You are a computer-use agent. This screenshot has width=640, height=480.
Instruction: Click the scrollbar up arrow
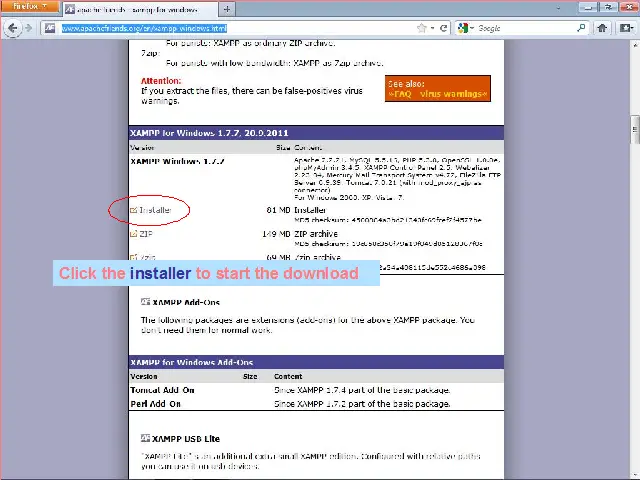pyautogui.click(x=635, y=44)
